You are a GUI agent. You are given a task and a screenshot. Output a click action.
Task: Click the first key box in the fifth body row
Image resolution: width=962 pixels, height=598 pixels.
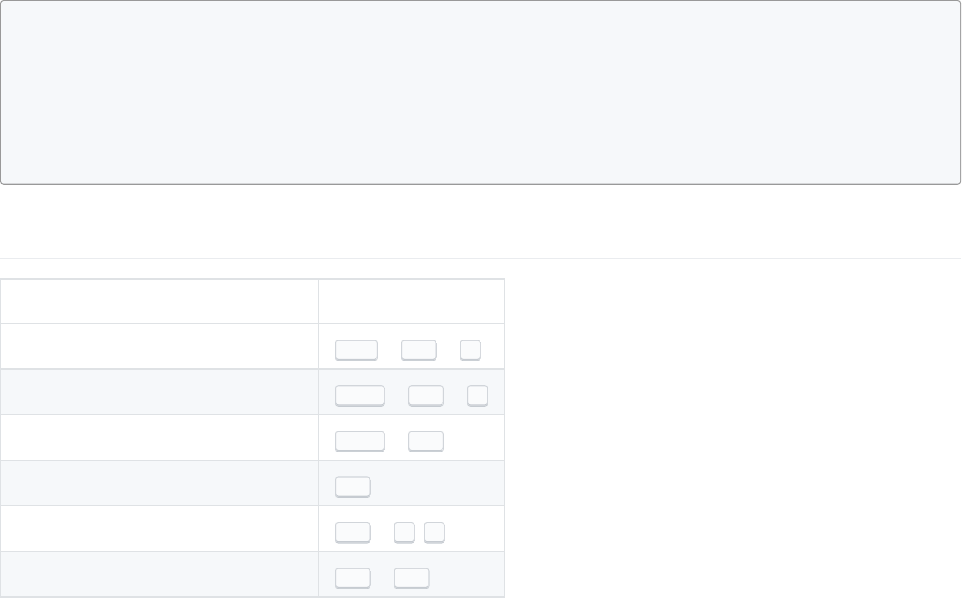click(x=353, y=532)
